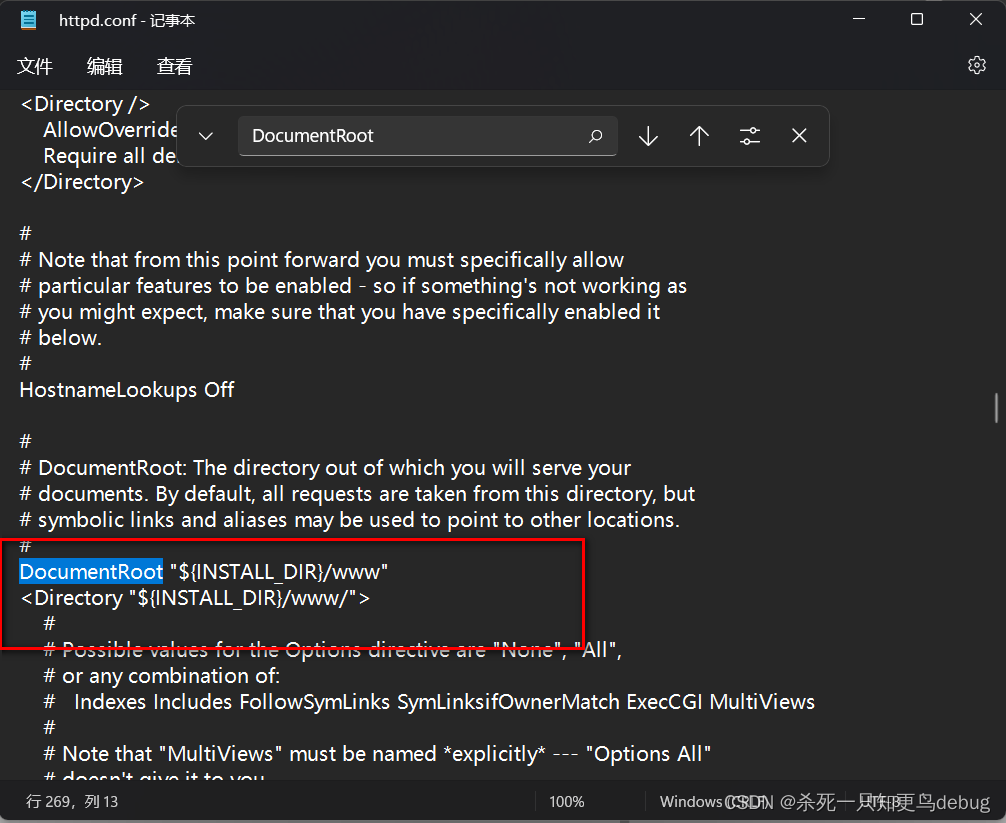Maximize the Notepad window
Screen dimensions: 1006x823
click(x=917, y=19)
